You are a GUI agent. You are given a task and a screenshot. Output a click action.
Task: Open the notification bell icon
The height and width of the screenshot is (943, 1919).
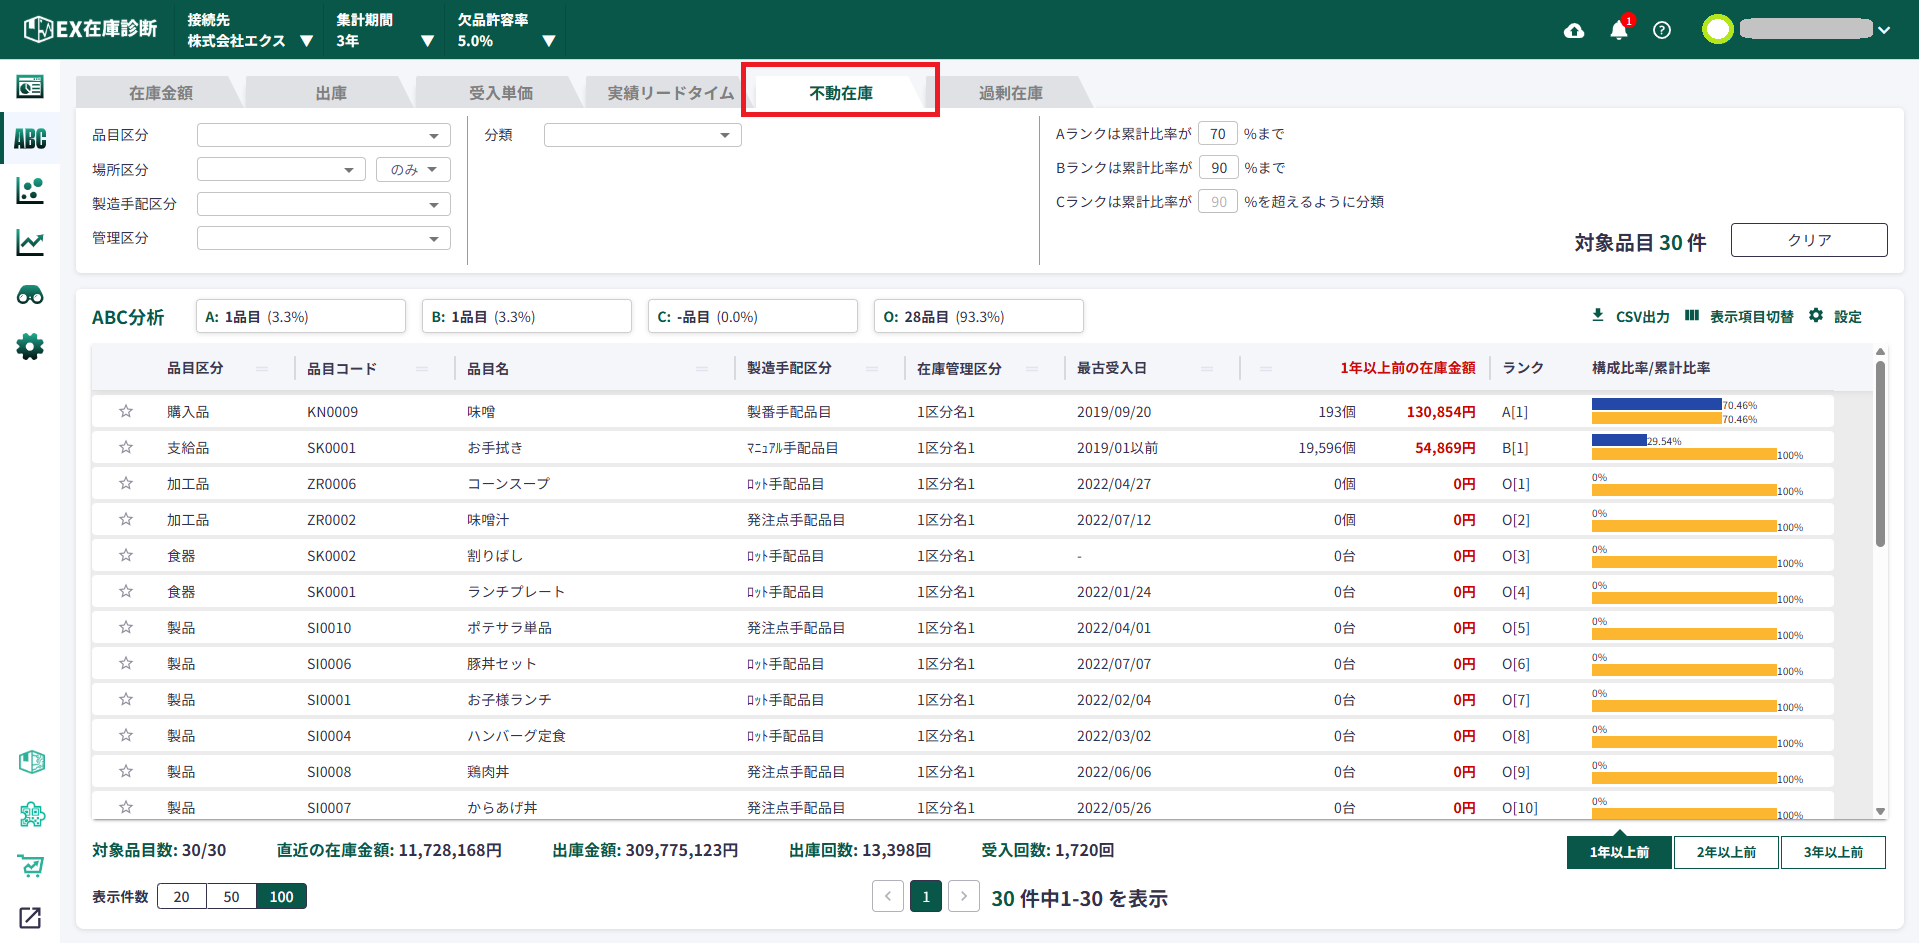(x=1618, y=30)
